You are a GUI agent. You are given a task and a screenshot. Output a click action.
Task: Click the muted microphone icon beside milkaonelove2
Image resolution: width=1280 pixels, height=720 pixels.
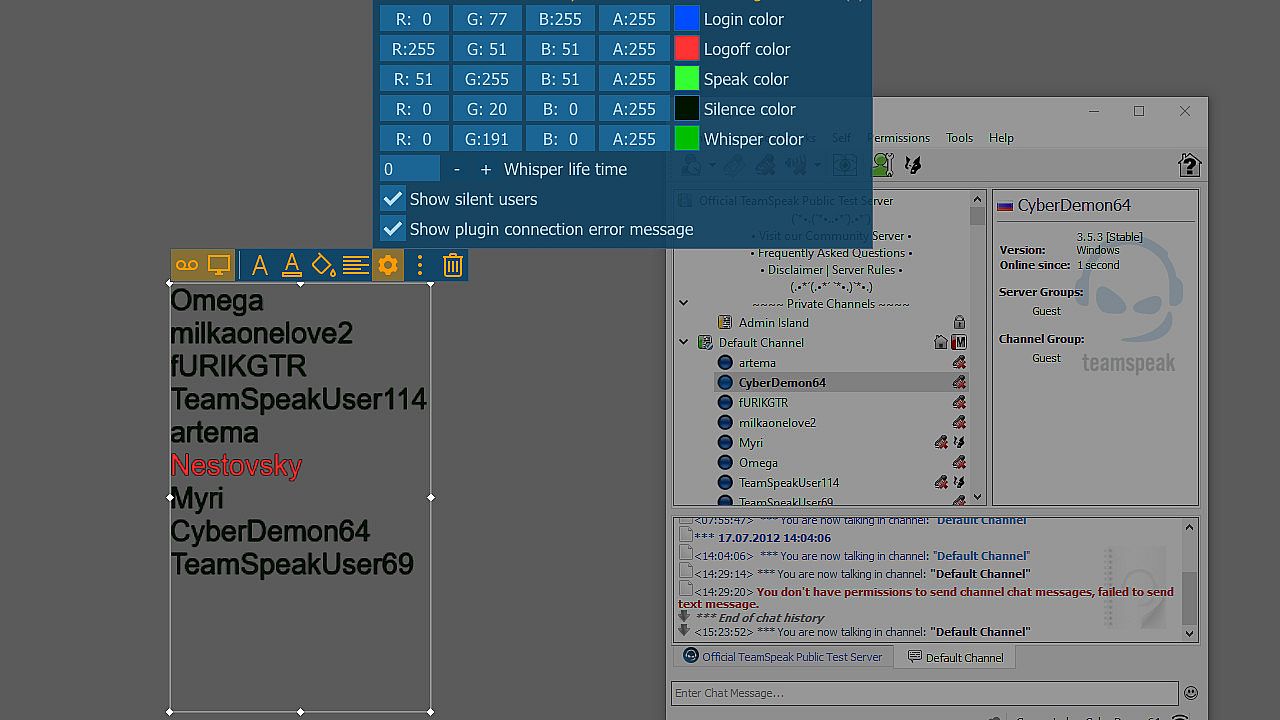pyautogui.click(x=959, y=422)
